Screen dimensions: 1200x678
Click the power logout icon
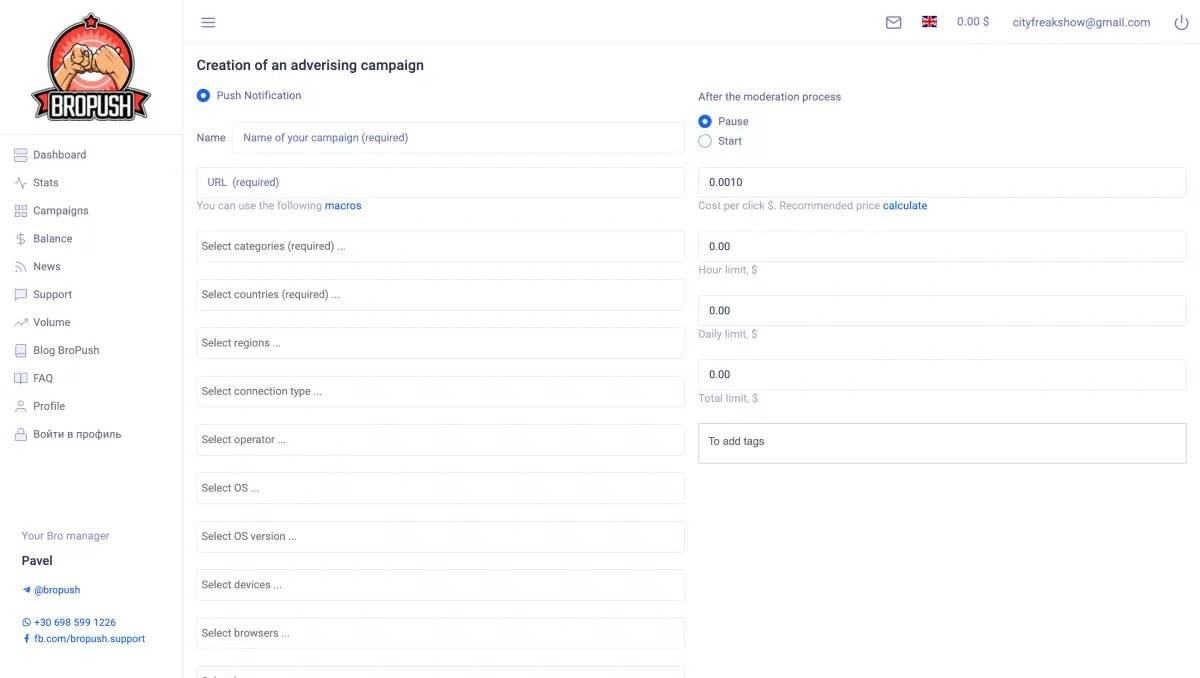pos(1181,22)
